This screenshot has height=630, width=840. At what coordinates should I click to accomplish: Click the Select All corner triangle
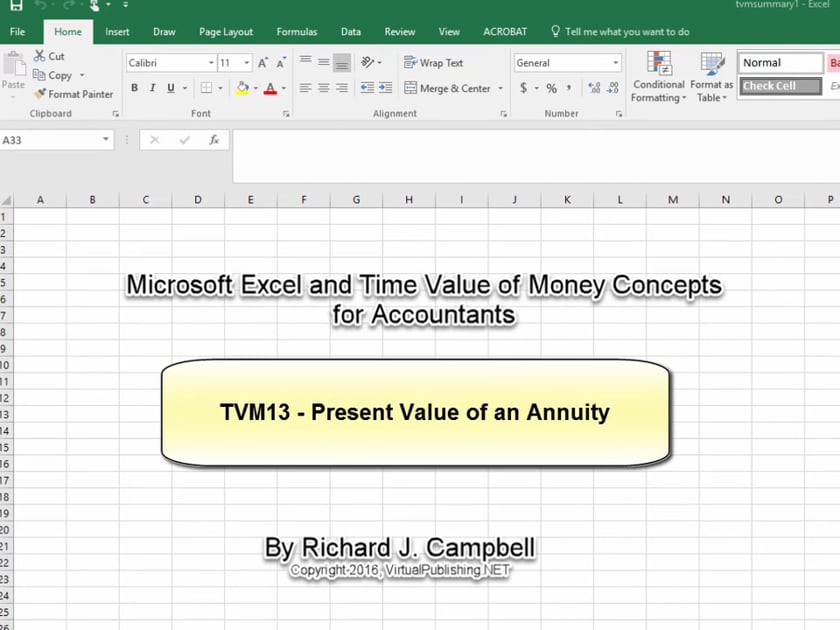point(6,200)
